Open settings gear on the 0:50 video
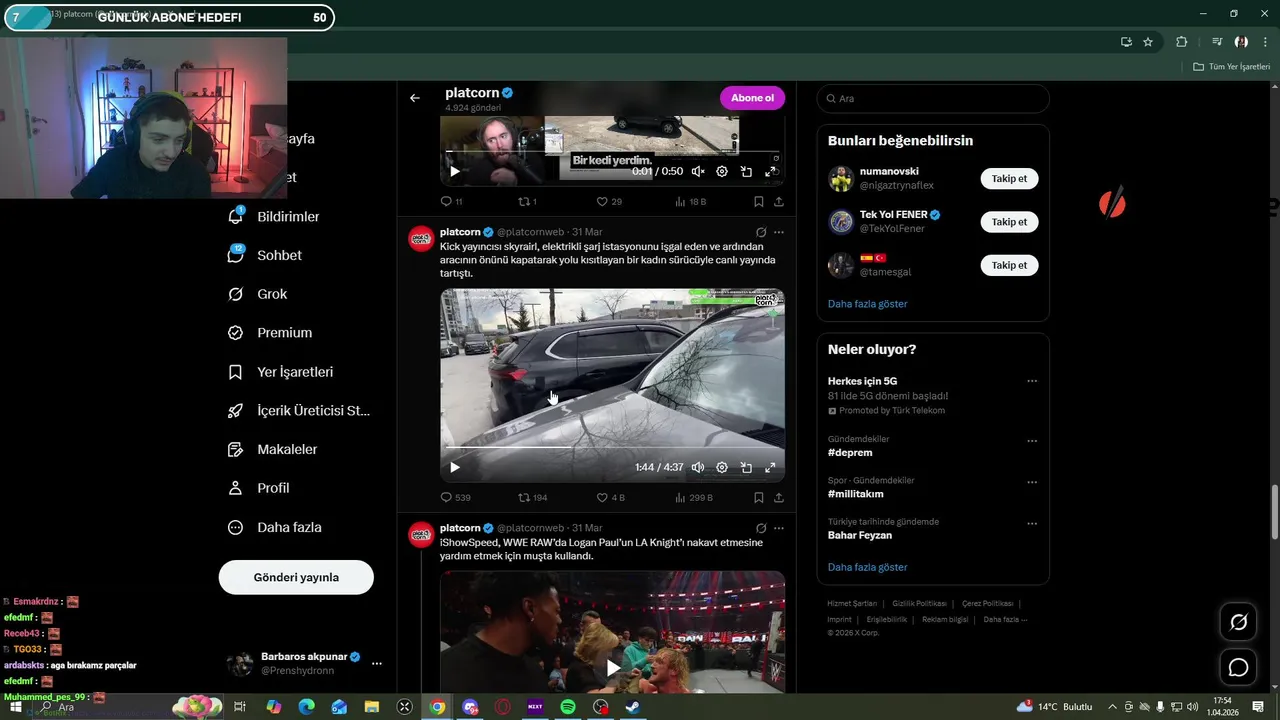This screenshot has width=1280, height=720. pos(722,172)
